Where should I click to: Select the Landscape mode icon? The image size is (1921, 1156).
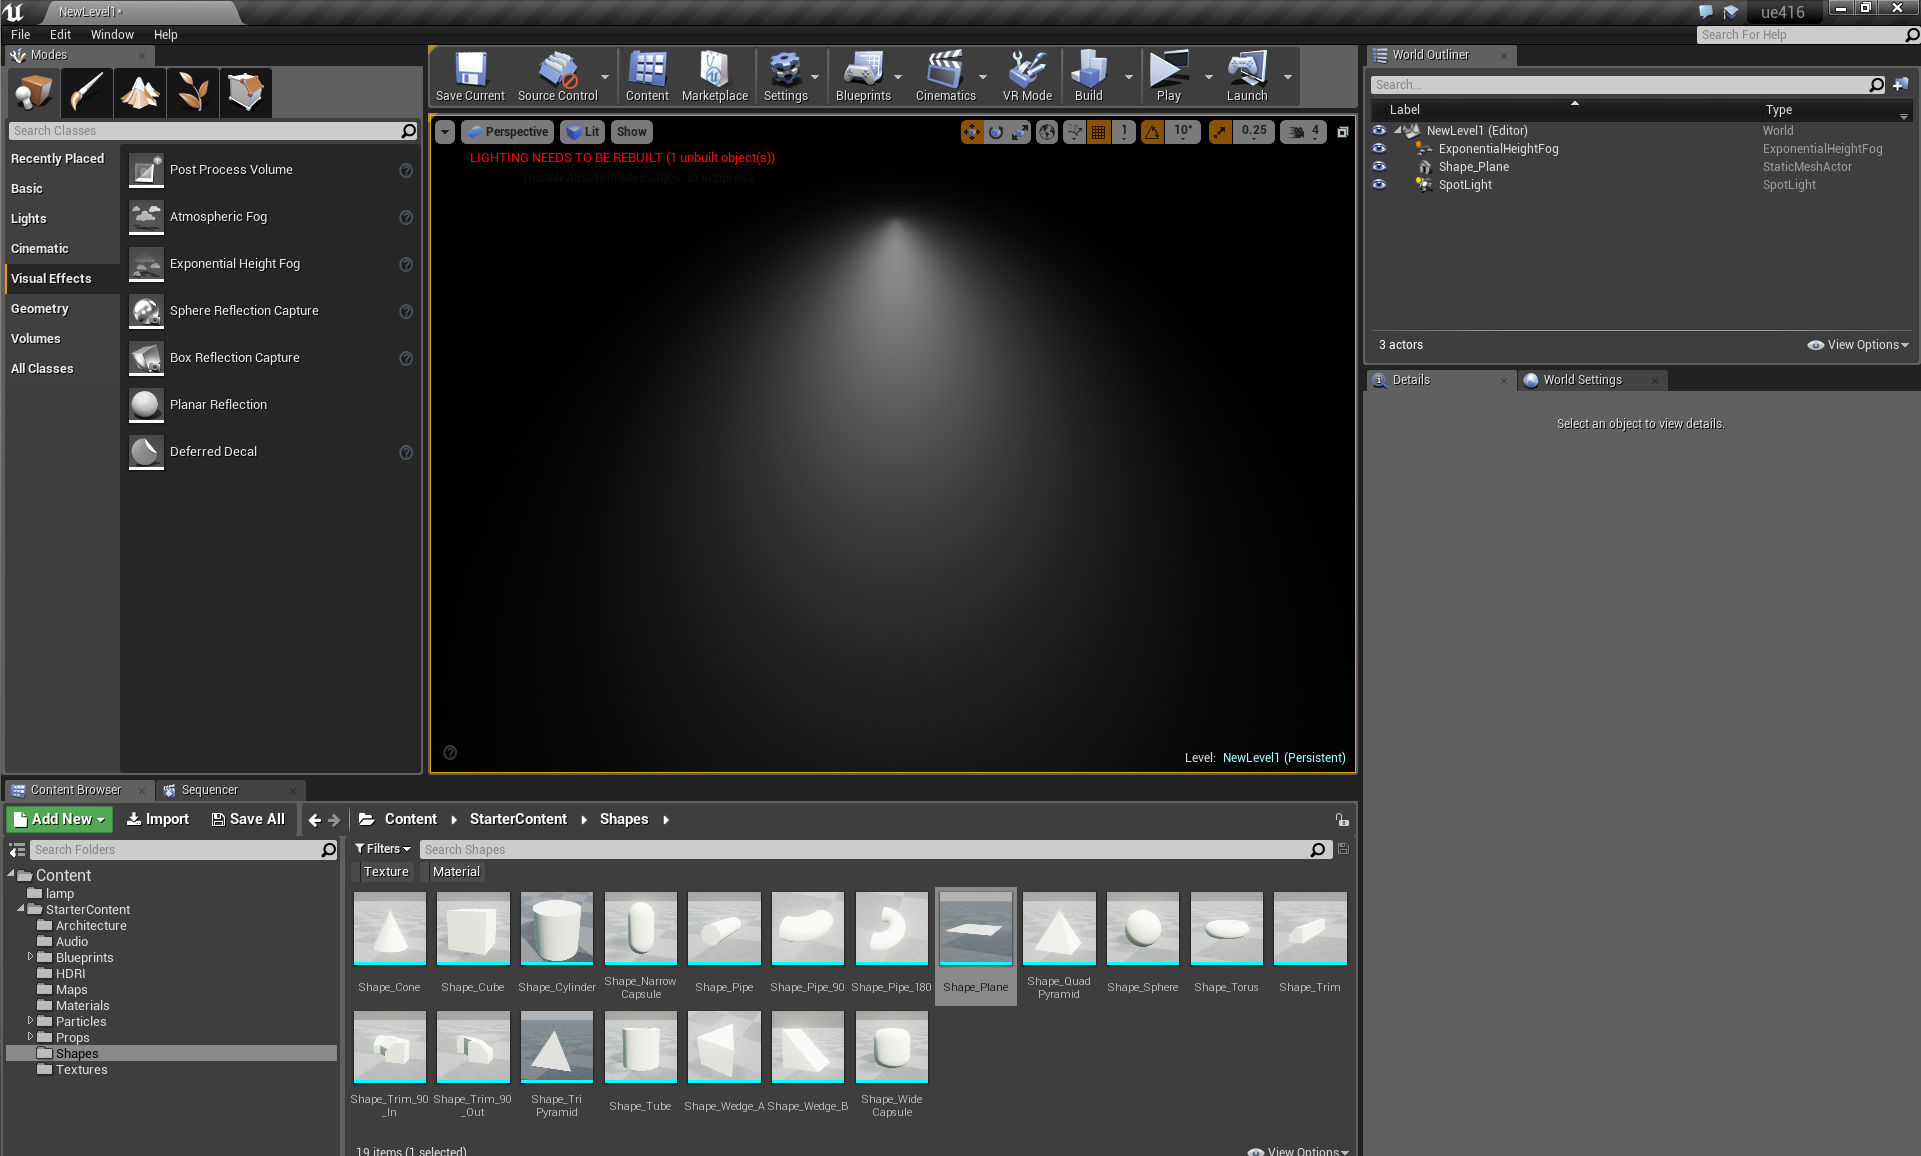[x=139, y=93]
